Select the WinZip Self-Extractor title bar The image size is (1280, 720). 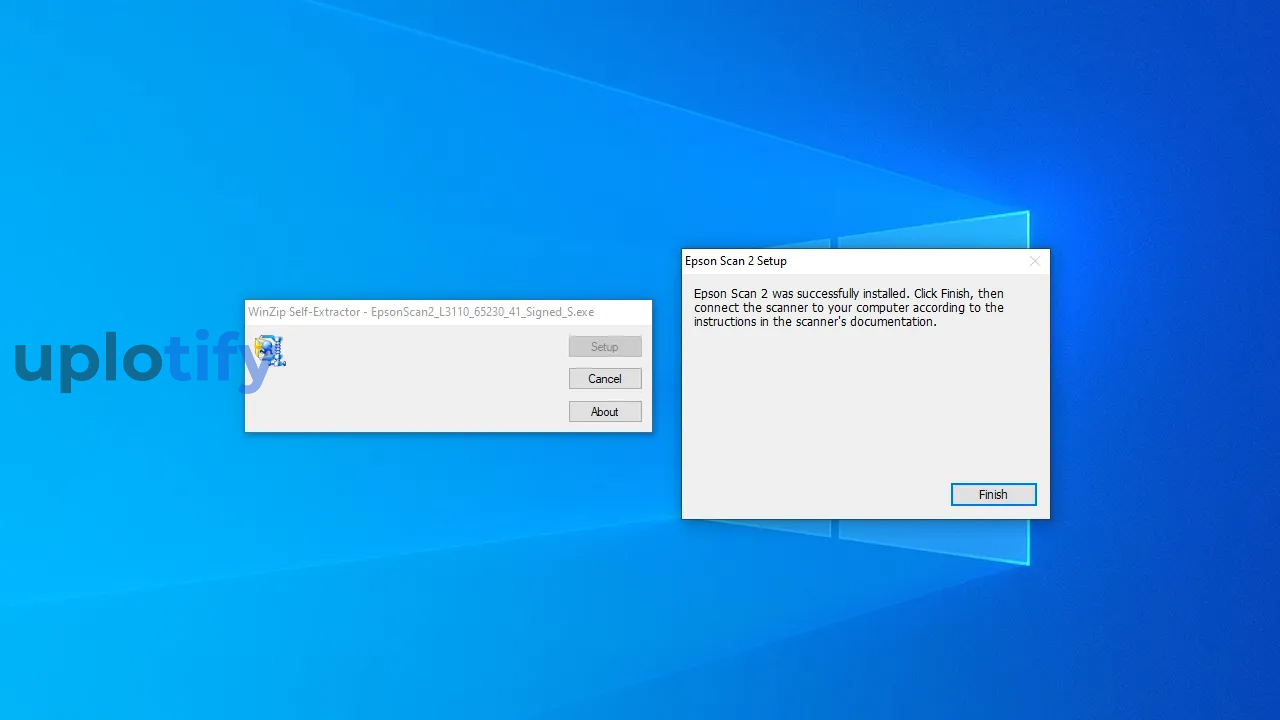coord(448,312)
